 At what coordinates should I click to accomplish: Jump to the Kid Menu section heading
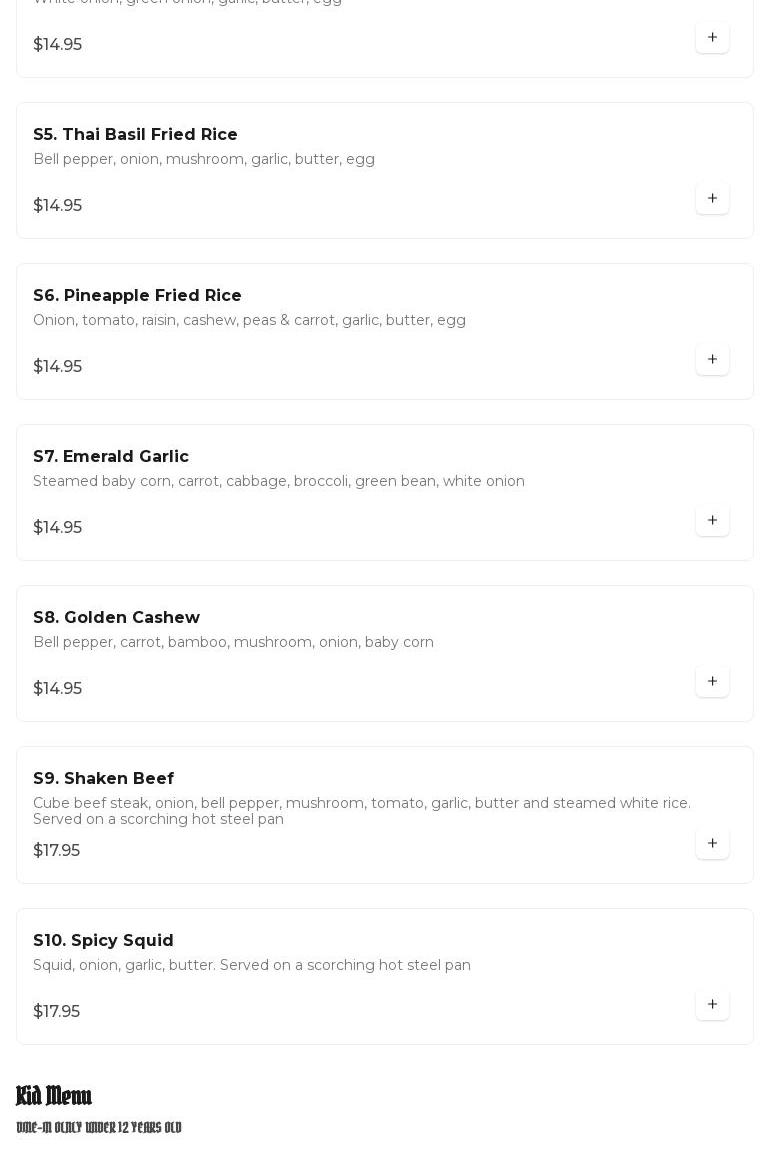point(54,1096)
